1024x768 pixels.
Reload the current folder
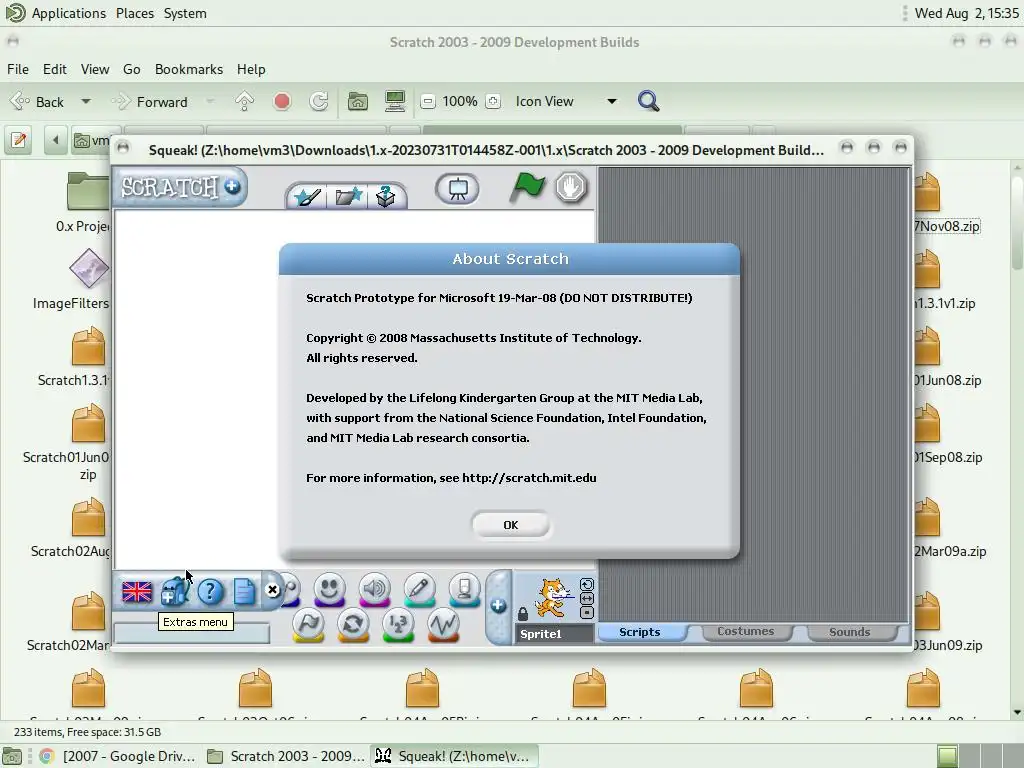319,101
